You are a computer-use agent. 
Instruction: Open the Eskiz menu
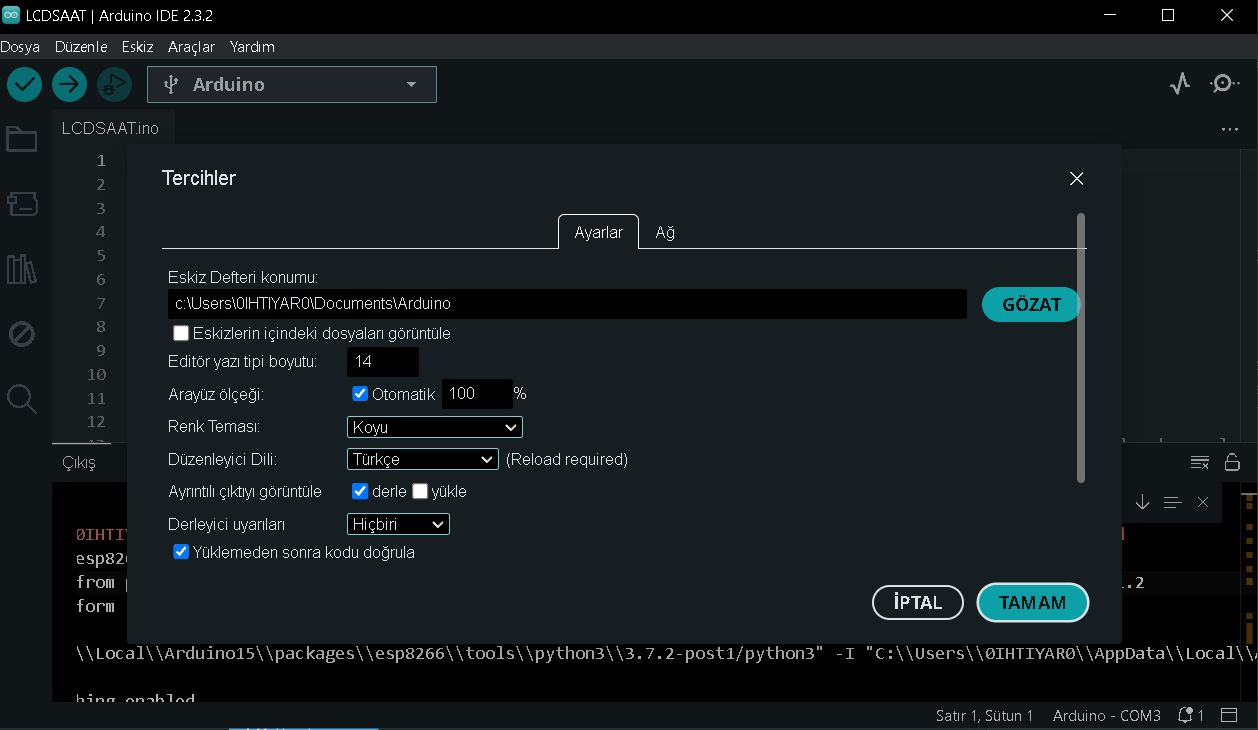(x=138, y=47)
